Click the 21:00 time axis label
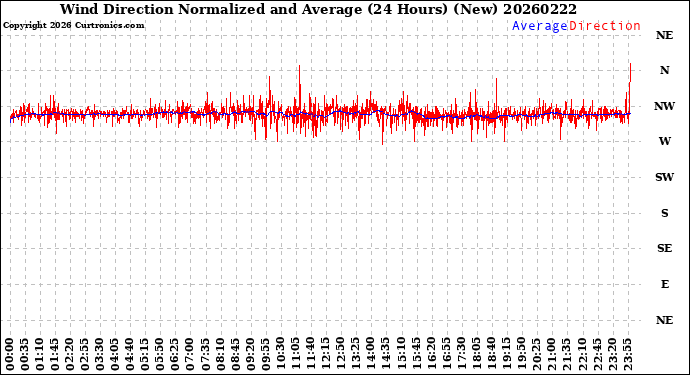 point(552,354)
